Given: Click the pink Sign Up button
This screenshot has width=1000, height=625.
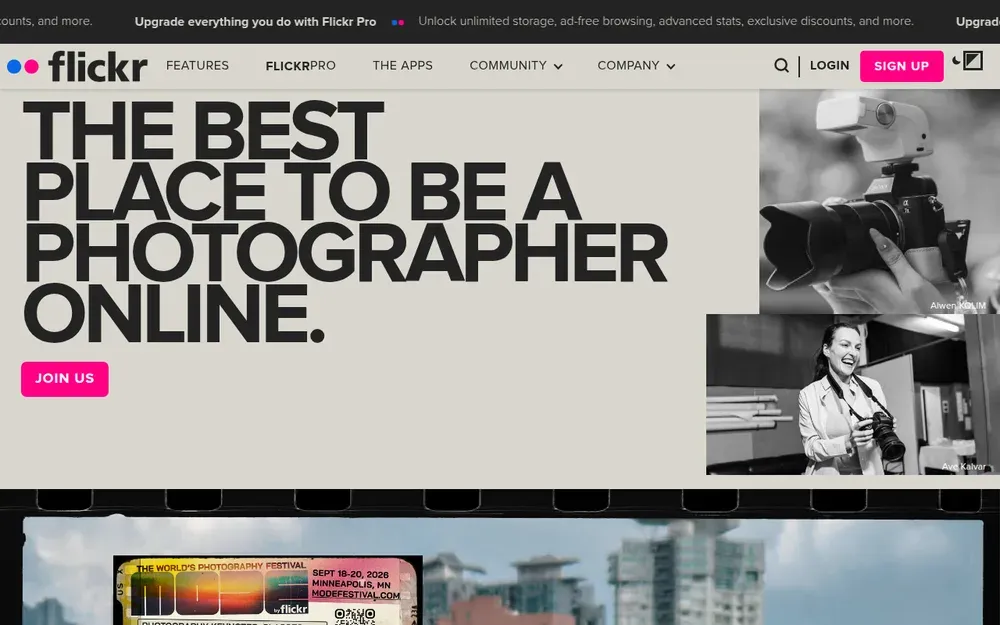Looking at the screenshot, I should (x=901, y=66).
